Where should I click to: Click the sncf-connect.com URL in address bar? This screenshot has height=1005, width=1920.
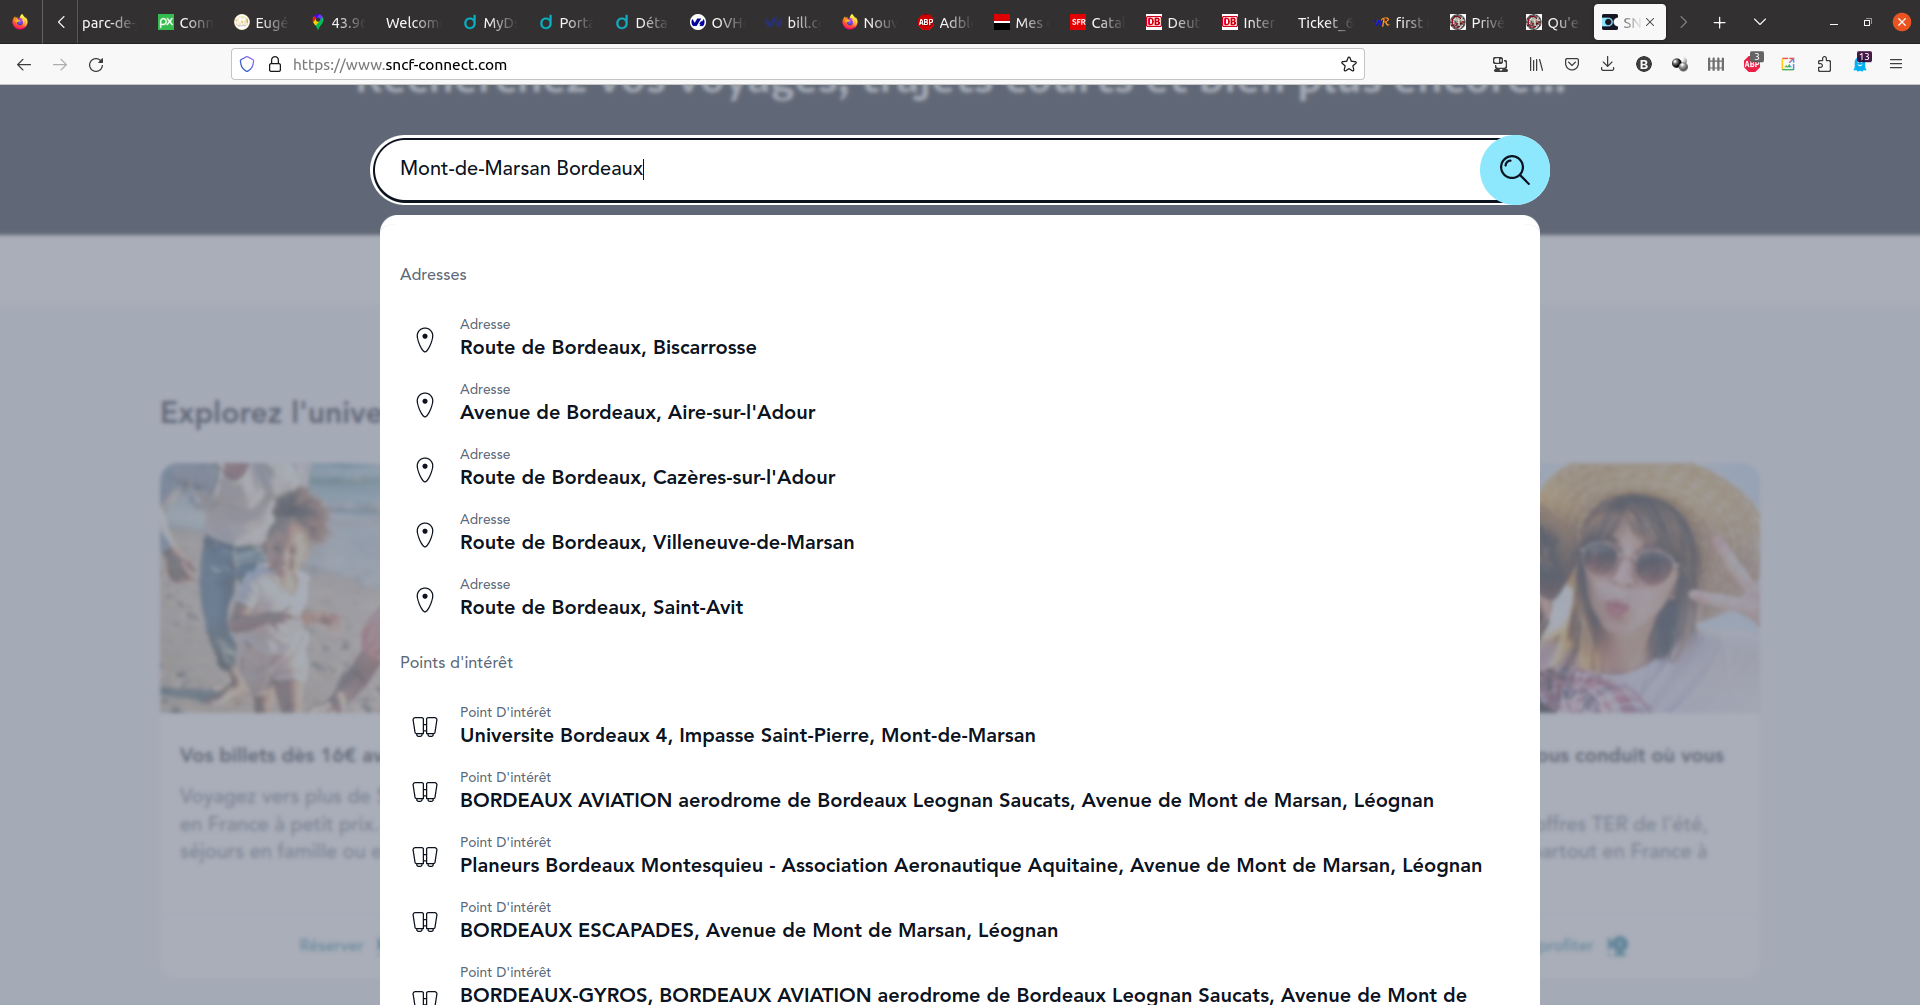point(400,64)
